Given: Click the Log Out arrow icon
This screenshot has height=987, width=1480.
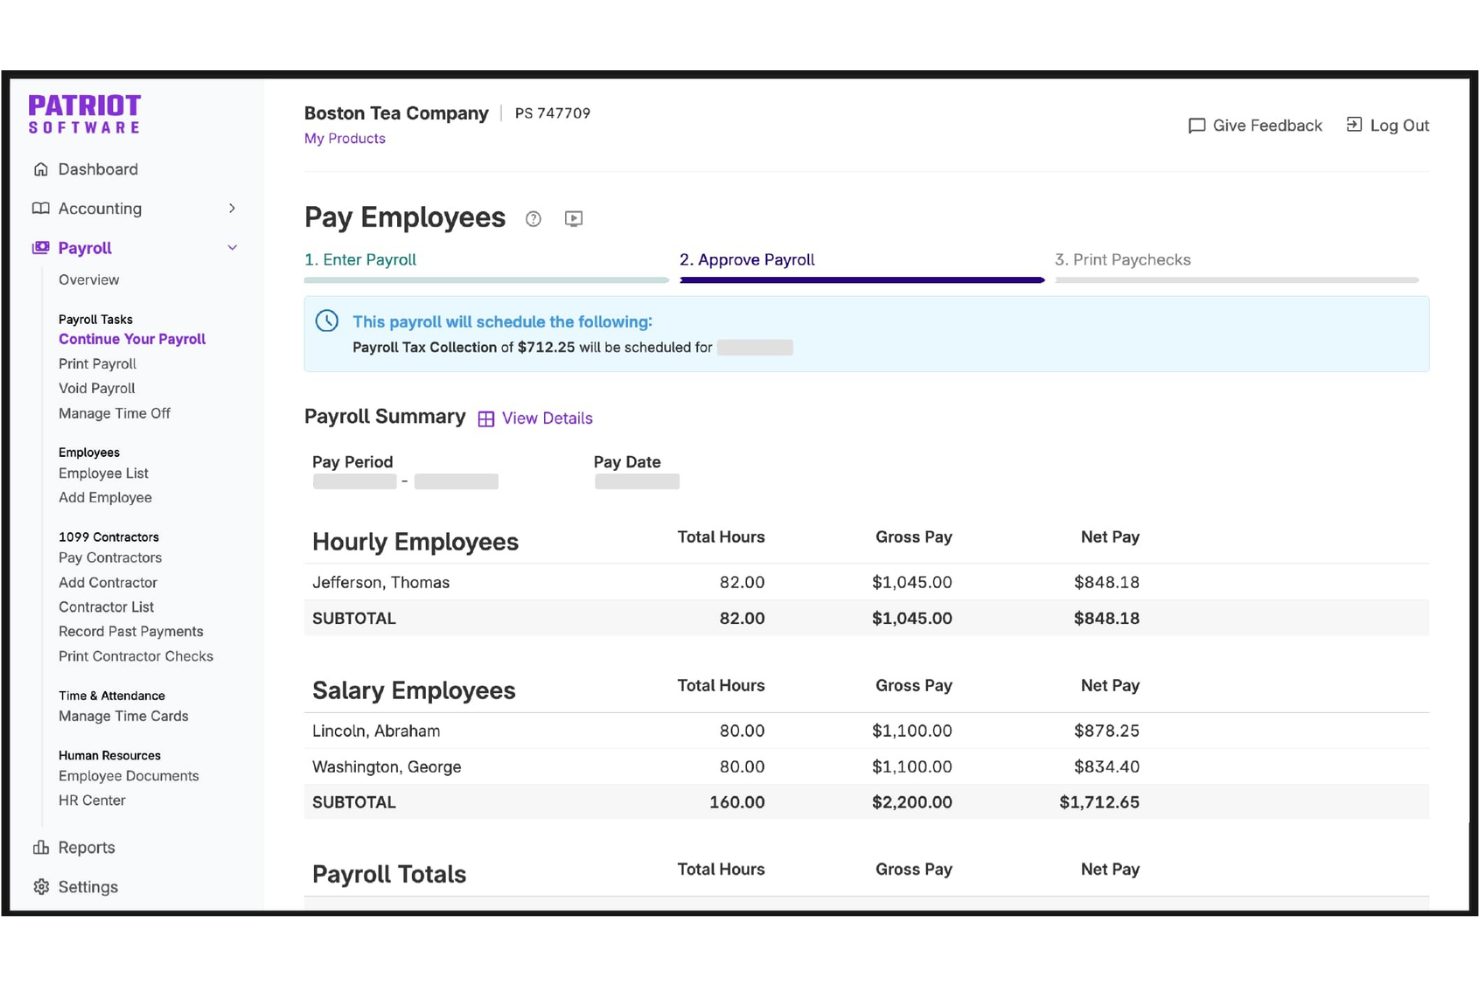Looking at the screenshot, I should tap(1354, 124).
